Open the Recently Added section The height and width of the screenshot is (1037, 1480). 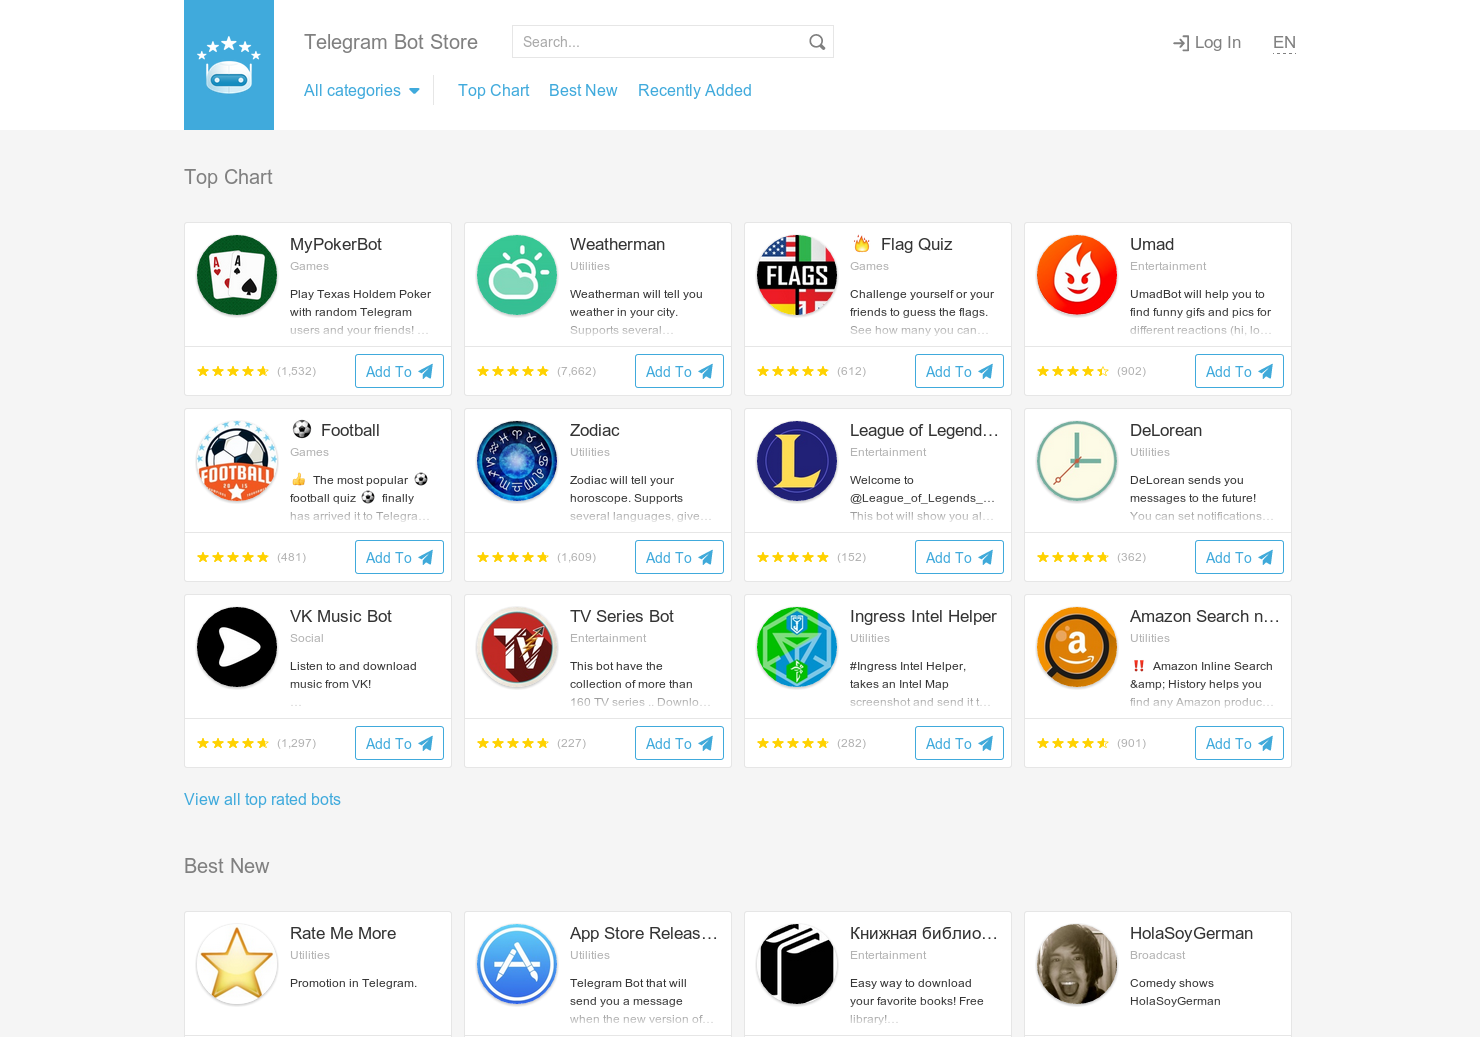694,90
